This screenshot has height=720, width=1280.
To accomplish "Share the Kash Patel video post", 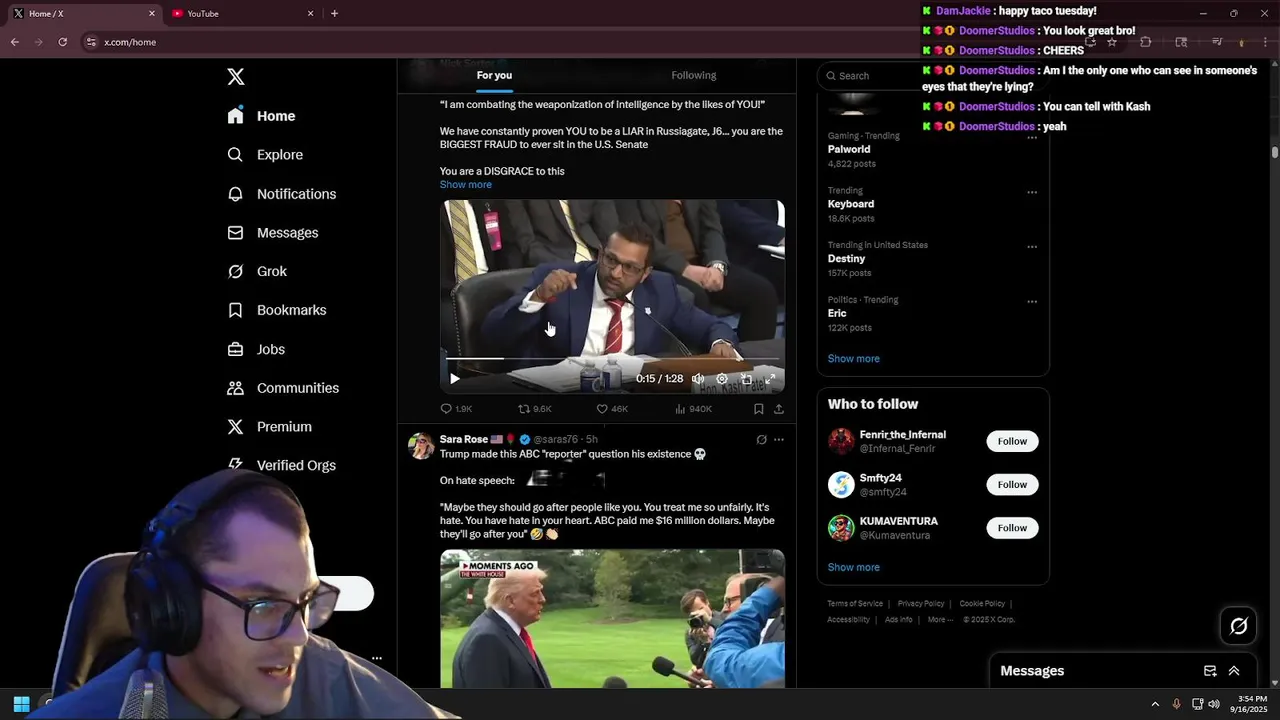I will (779, 409).
